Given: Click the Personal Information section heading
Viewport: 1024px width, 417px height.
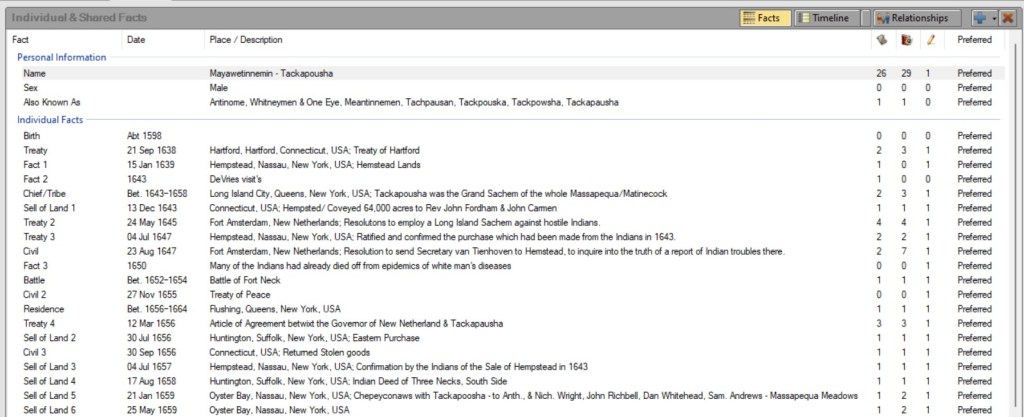Looking at the screenshot, I should pyautogui.click(x=64, y=58).
